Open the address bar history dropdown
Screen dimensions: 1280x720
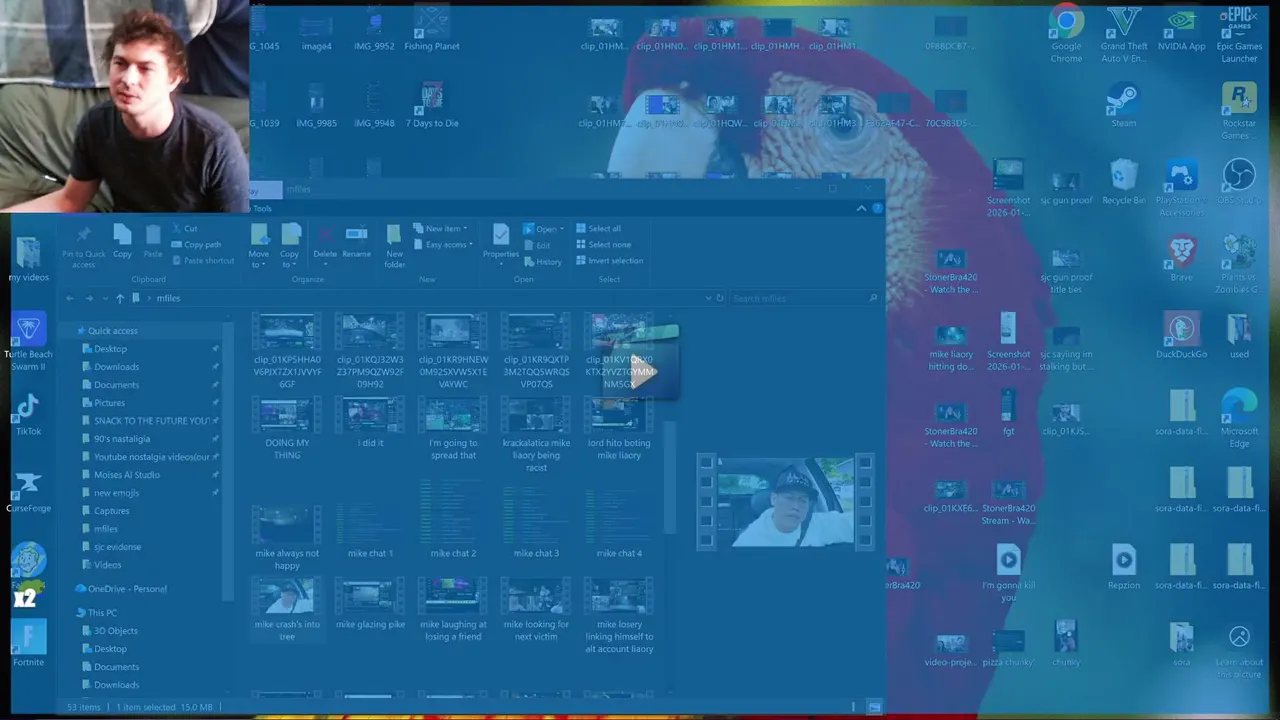[707, 298]
